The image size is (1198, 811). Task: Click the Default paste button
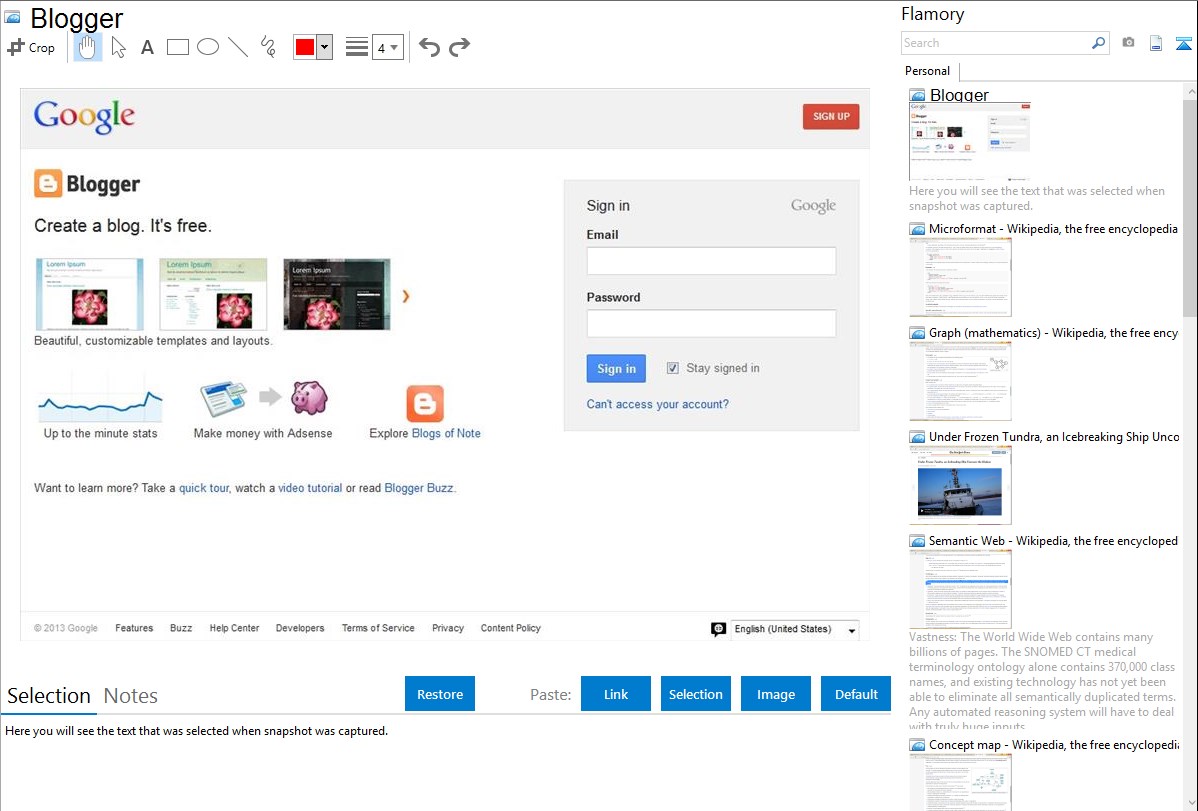(856, 694)
